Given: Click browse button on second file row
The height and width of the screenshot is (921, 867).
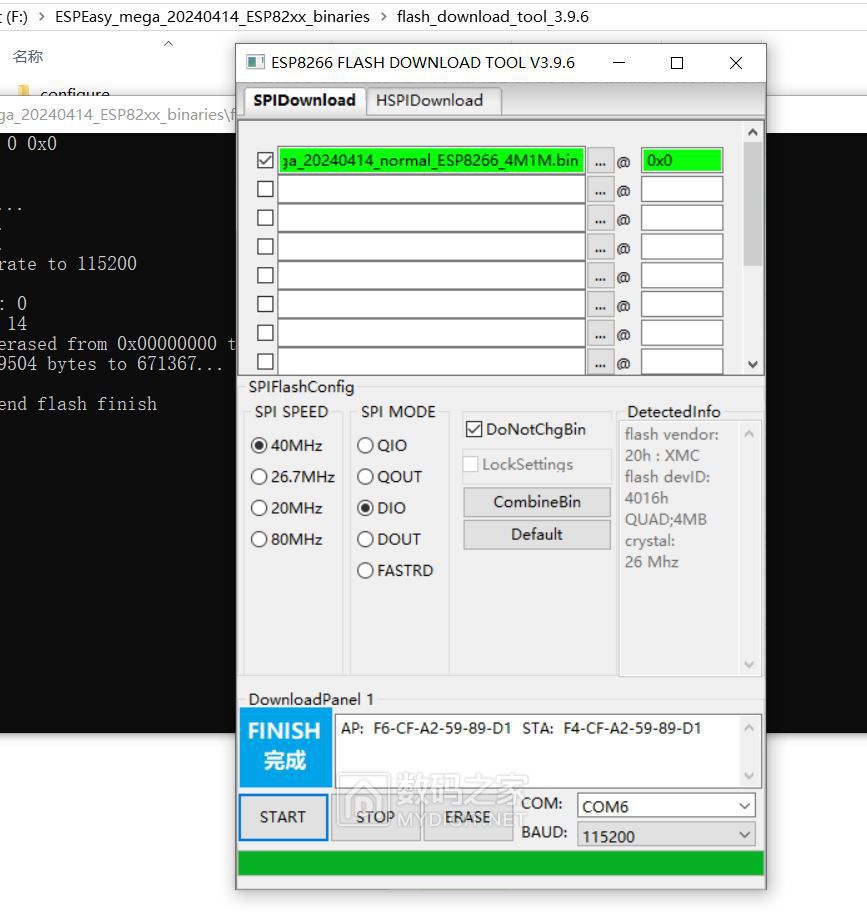Looking at the screenshot, I should pyautogui.click(x=599, y=190).
